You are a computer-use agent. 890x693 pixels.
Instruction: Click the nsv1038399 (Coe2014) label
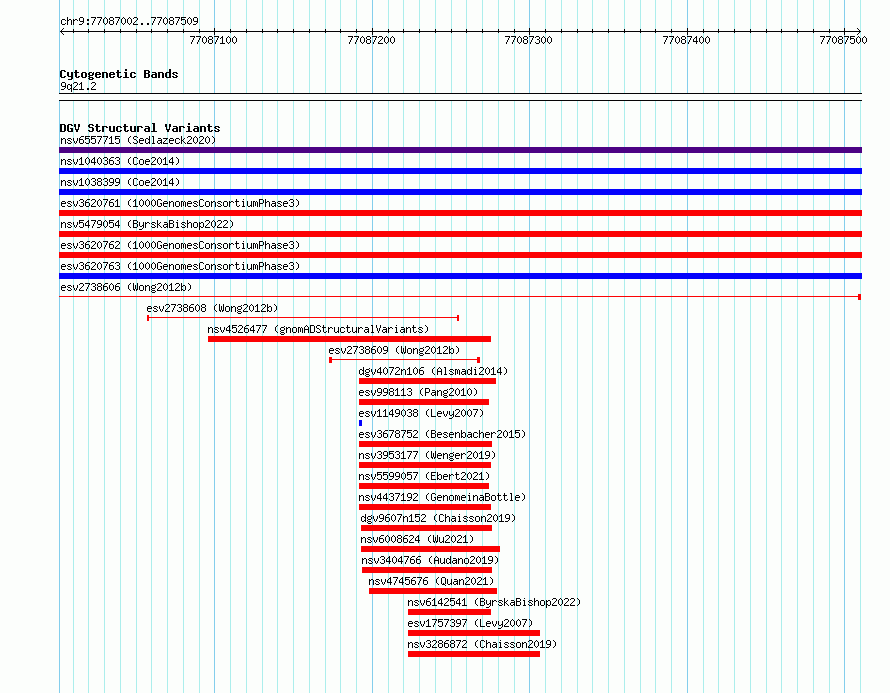[x=120, y=182]
